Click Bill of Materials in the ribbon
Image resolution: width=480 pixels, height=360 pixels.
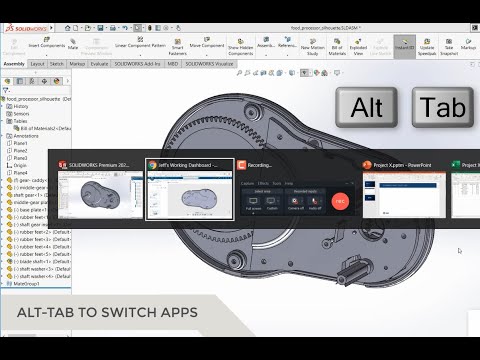tap(337, 47)
